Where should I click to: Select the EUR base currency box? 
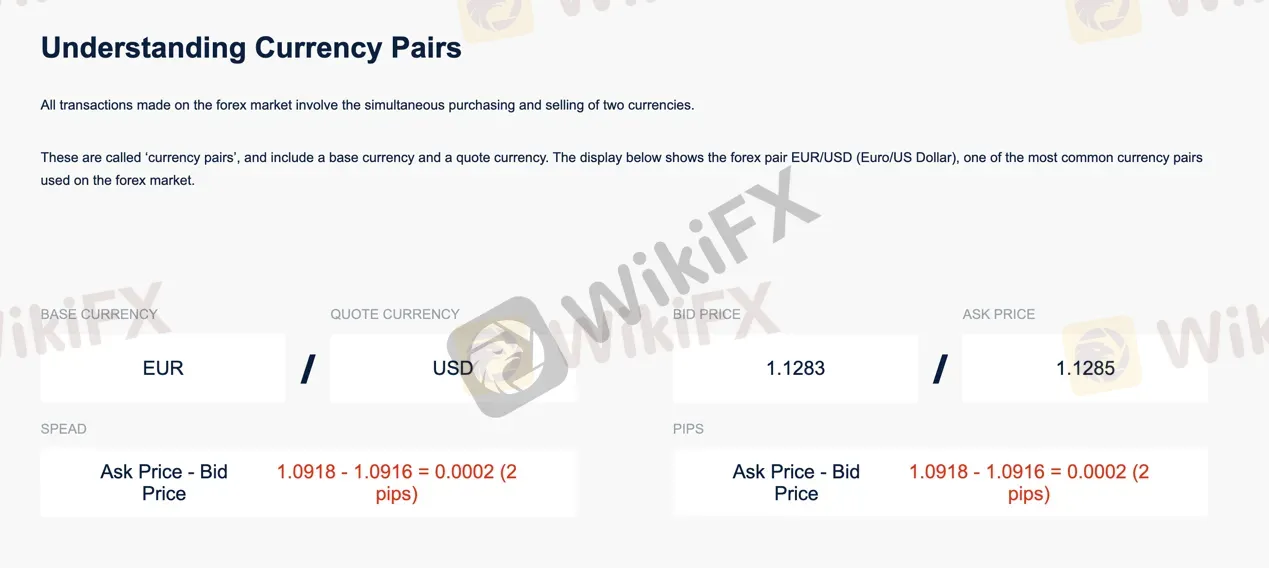pyautogui.click(x=163, y=368)
